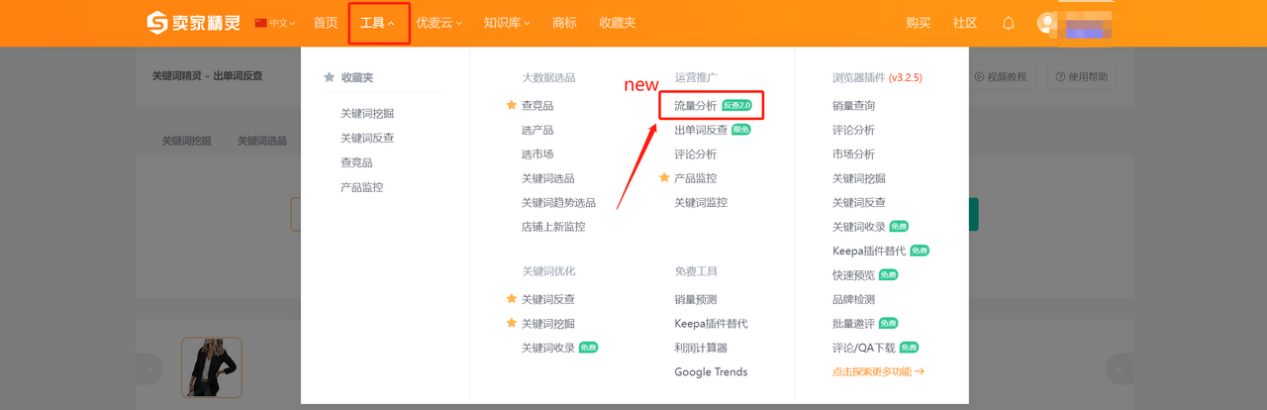The image size is (1267, 410).
Task: Open 产品监控 under 收藏夹 list
Action: (362, 187)
